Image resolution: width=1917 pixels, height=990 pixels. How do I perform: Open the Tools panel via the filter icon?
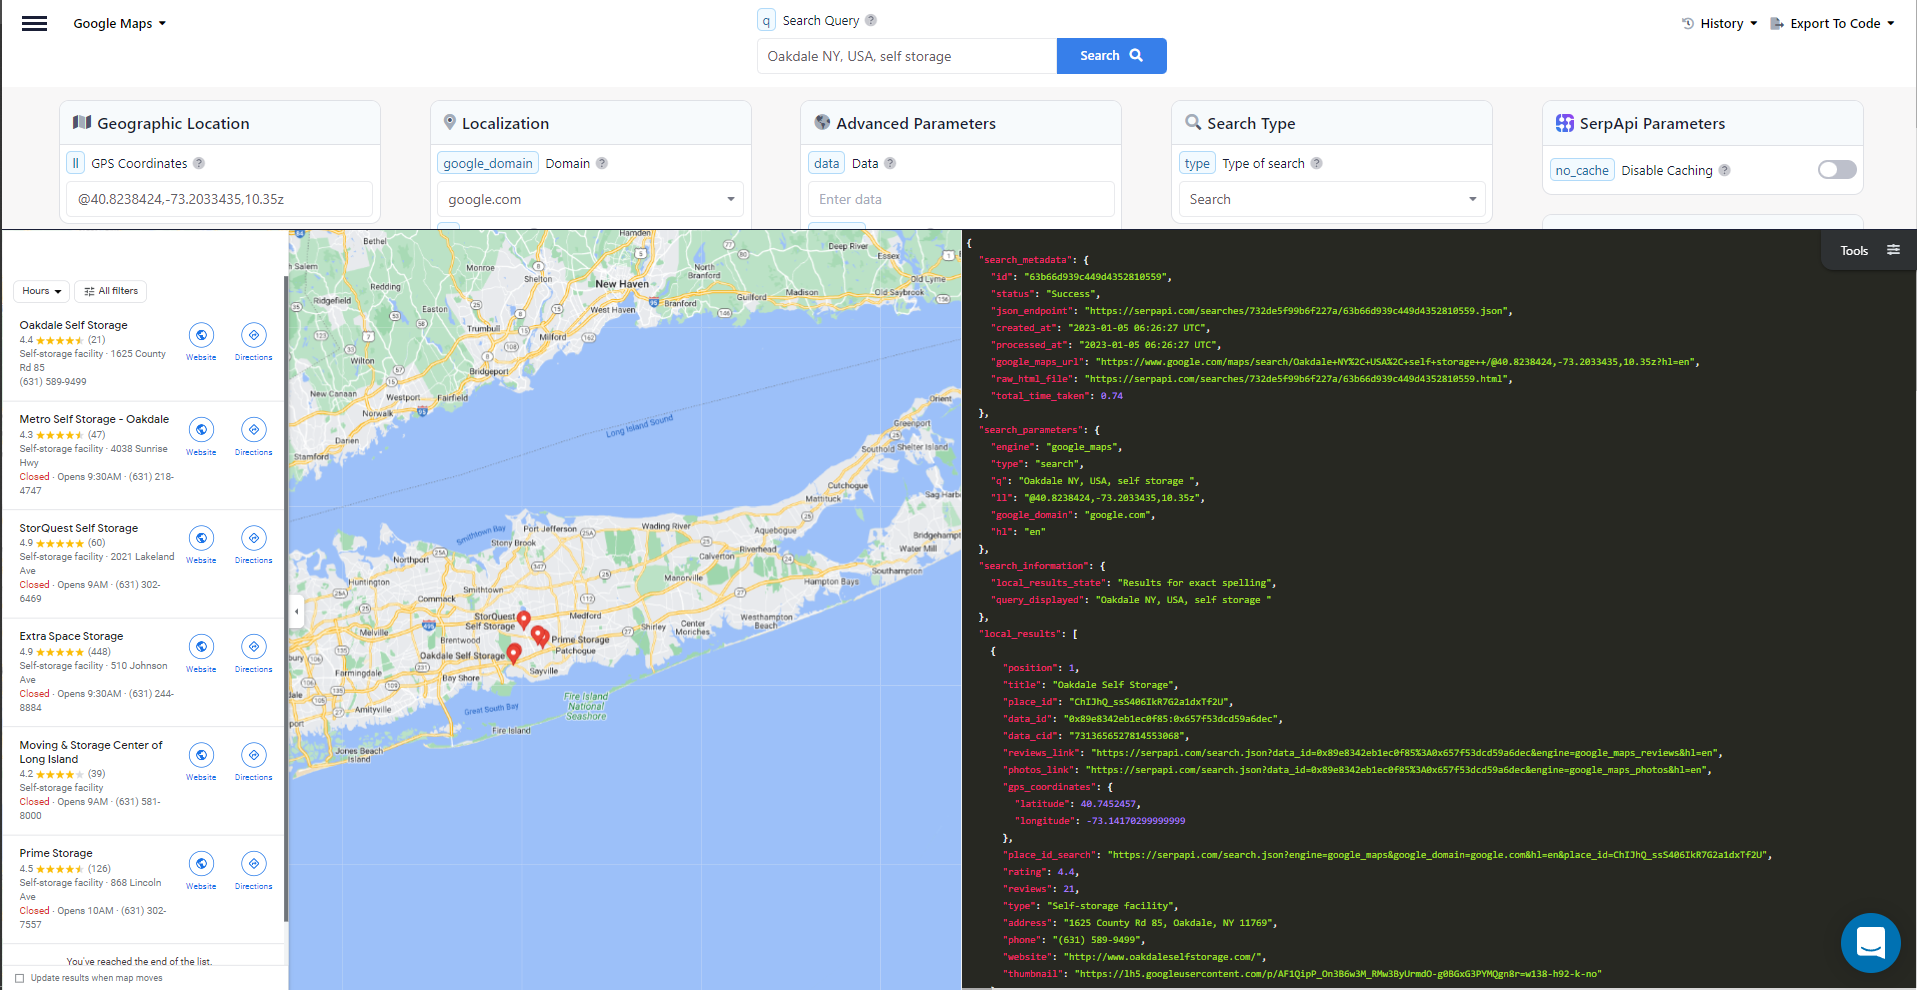(1894, 250)
